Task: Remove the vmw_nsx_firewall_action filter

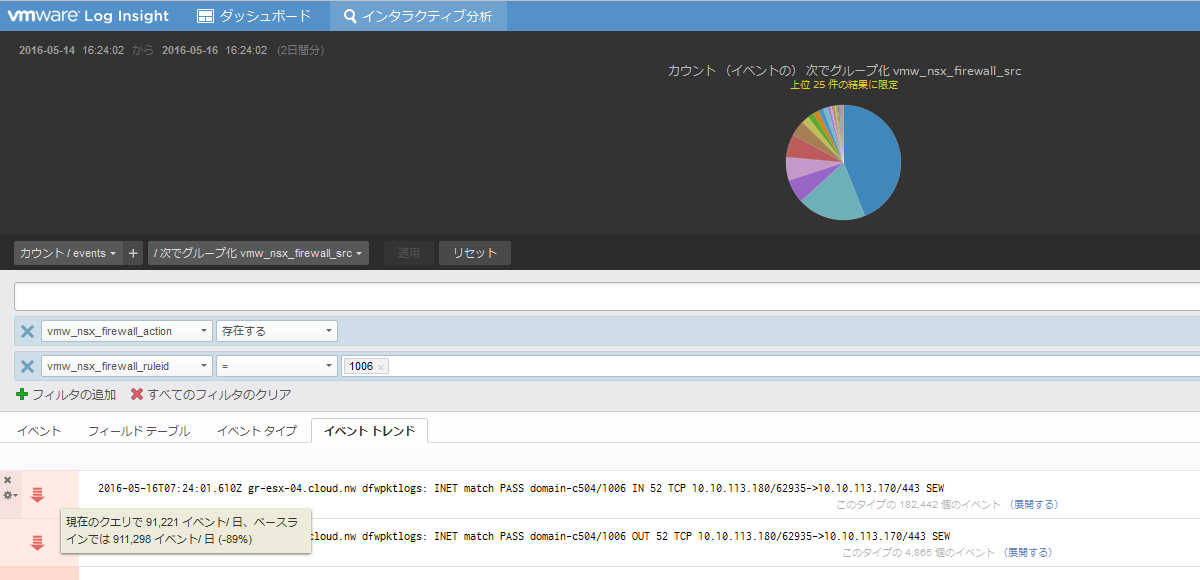Action: (27, 331)
